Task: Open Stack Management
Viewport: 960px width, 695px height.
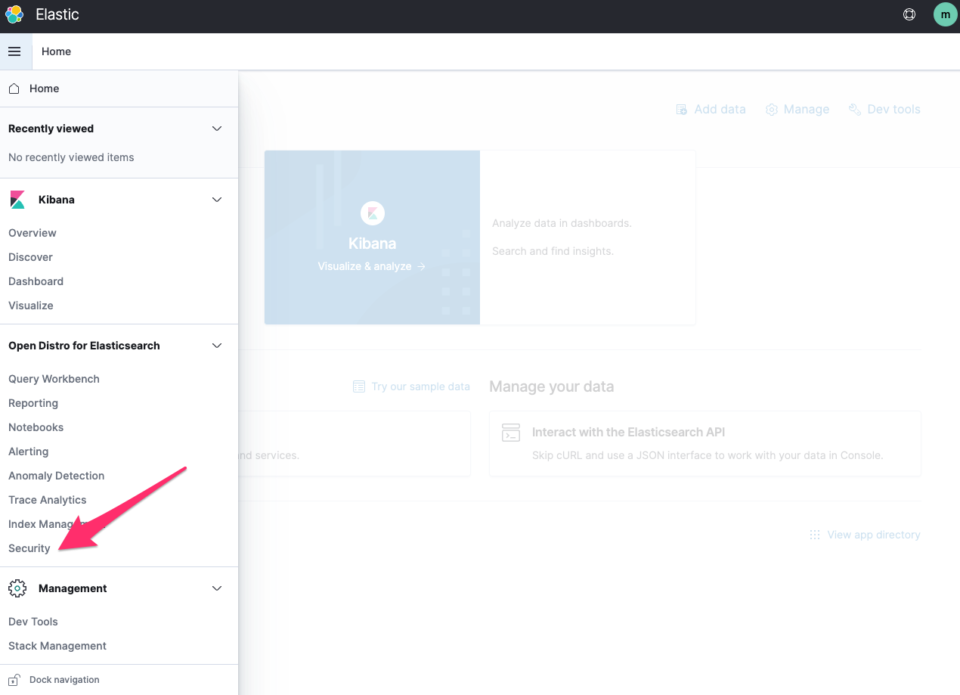Action: point(58,646)
